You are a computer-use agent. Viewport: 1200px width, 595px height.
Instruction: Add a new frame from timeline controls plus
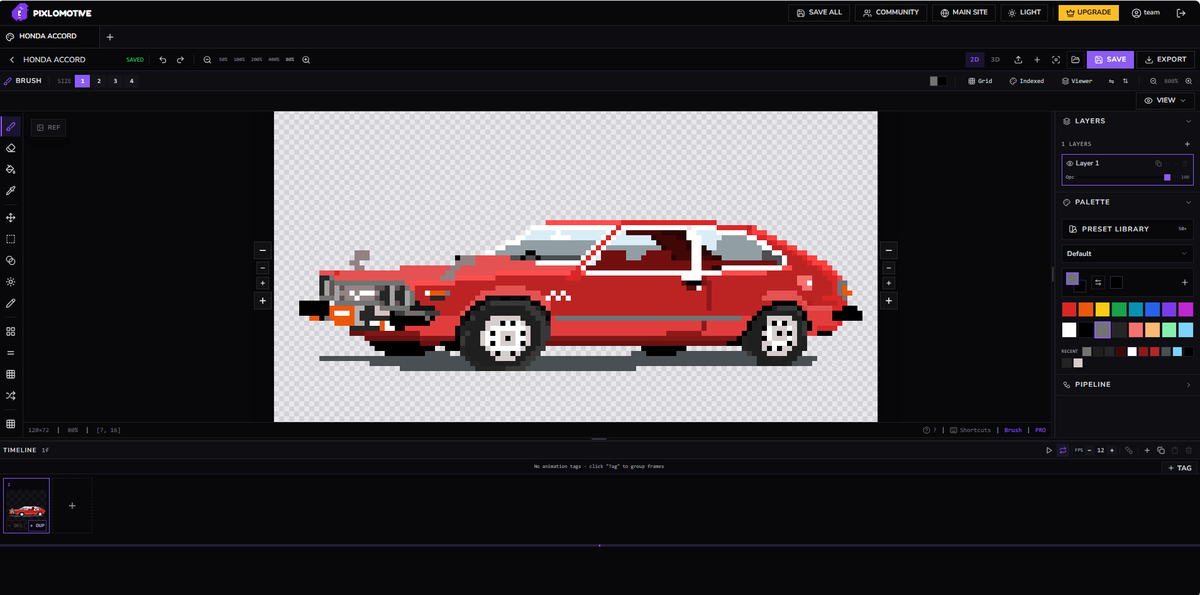click(x=1147, y=451)
